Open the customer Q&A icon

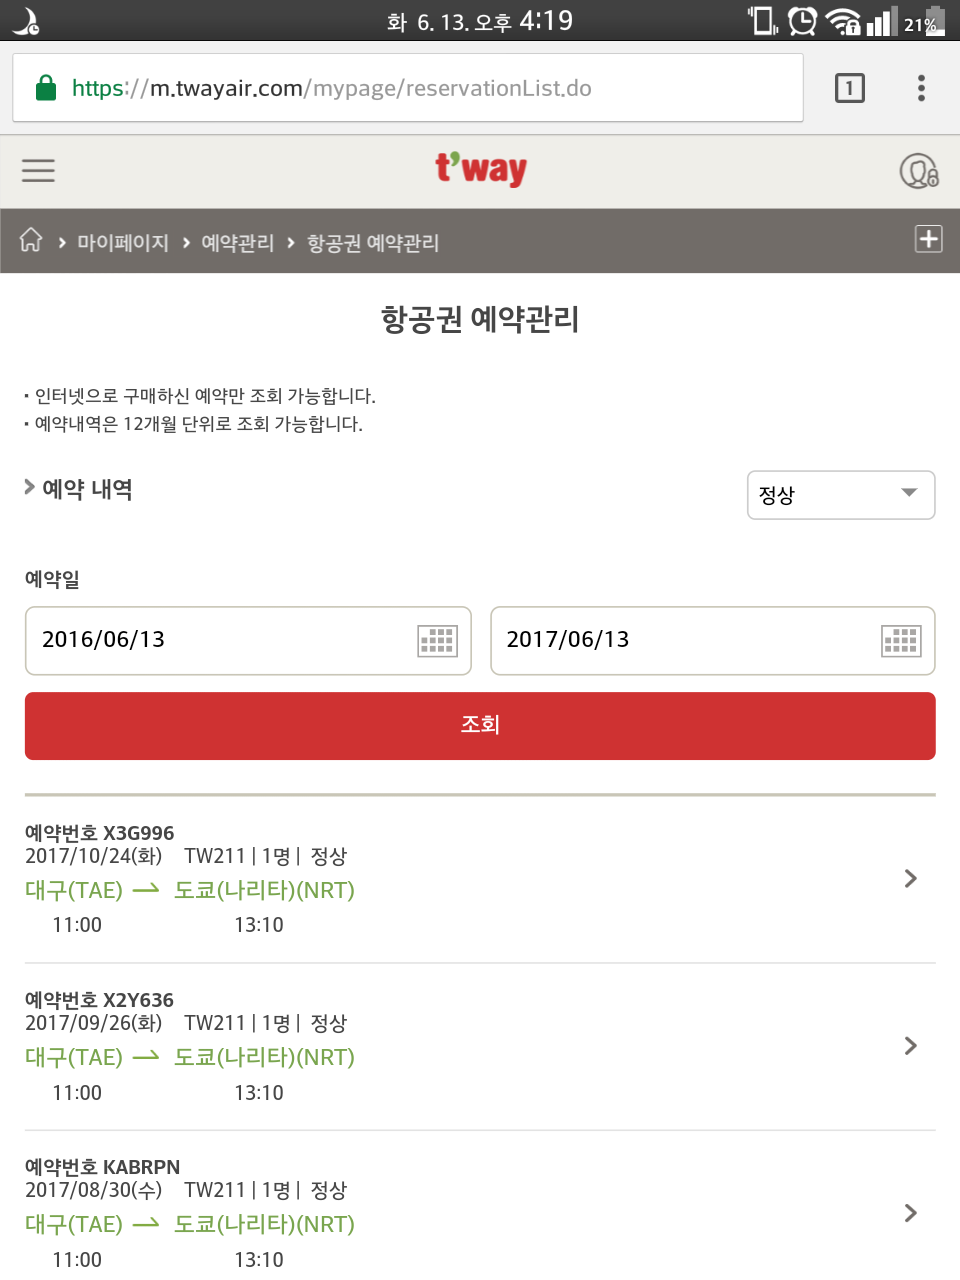tap(918, 171)
